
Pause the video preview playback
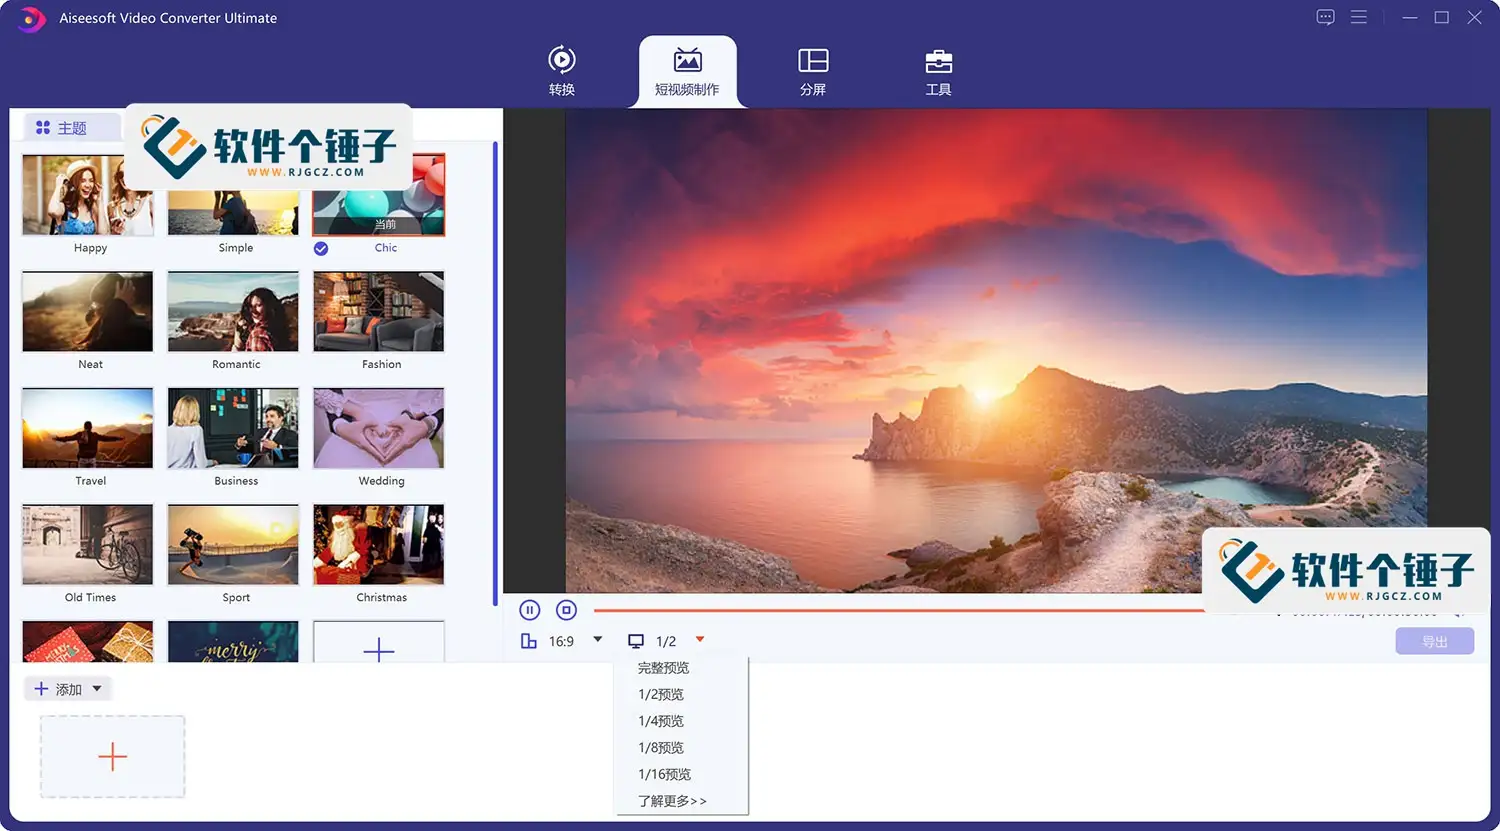point(529,609)
